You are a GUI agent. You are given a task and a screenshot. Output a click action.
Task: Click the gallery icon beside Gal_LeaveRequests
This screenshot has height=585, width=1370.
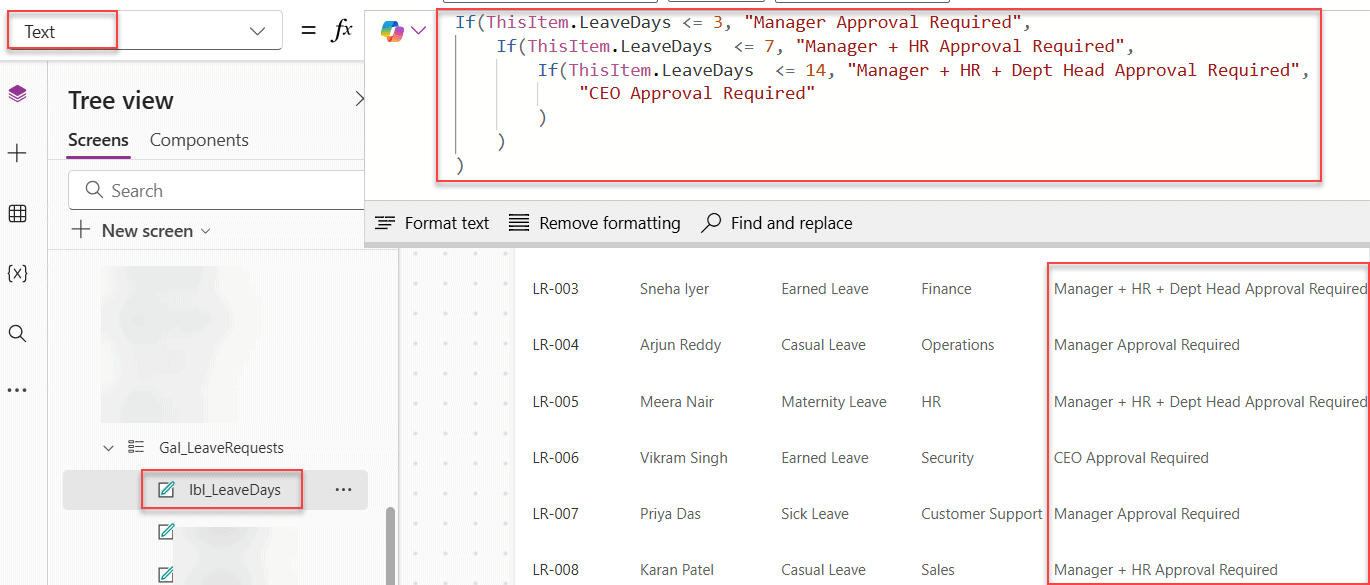coord(137,448)
